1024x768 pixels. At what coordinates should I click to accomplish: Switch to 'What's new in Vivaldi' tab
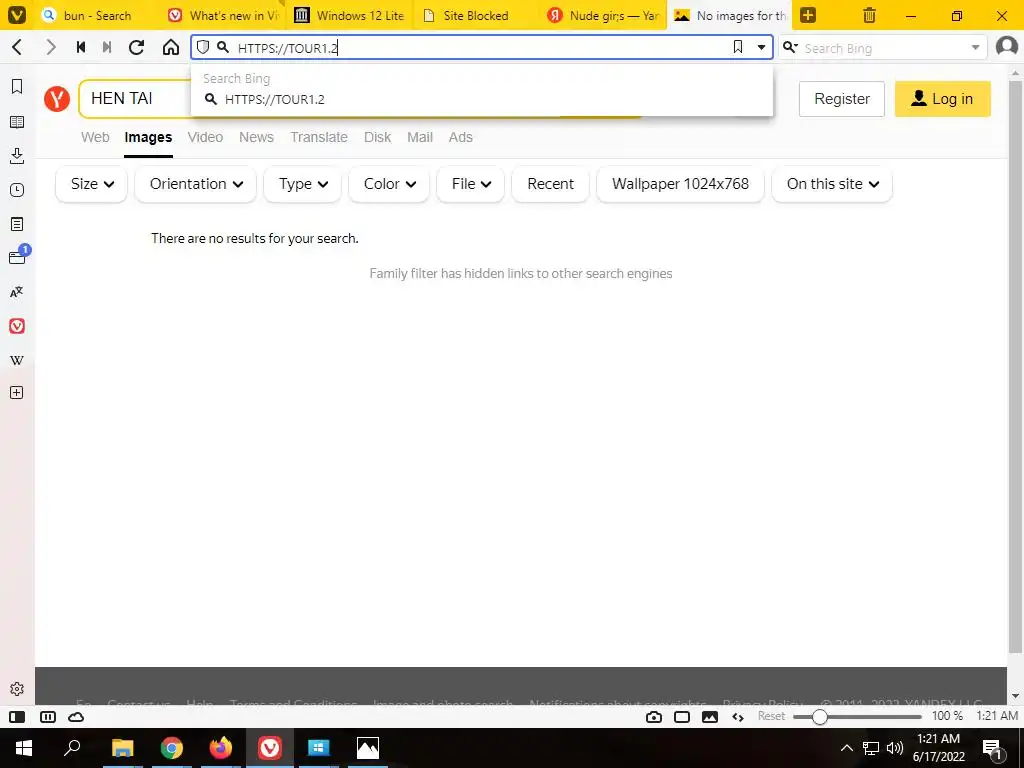point(223,15)
